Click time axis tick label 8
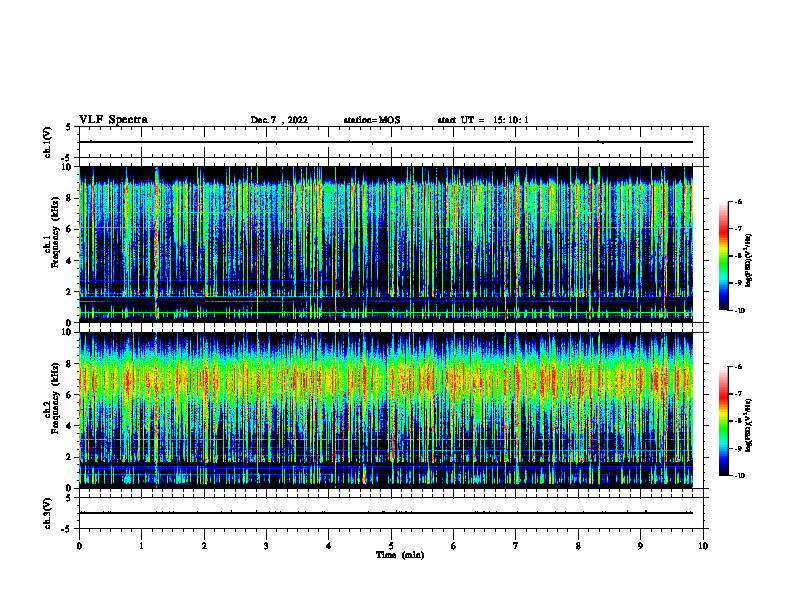Viewport: 792px width, 612px height. pyautogui.click(x=578, y=546)
